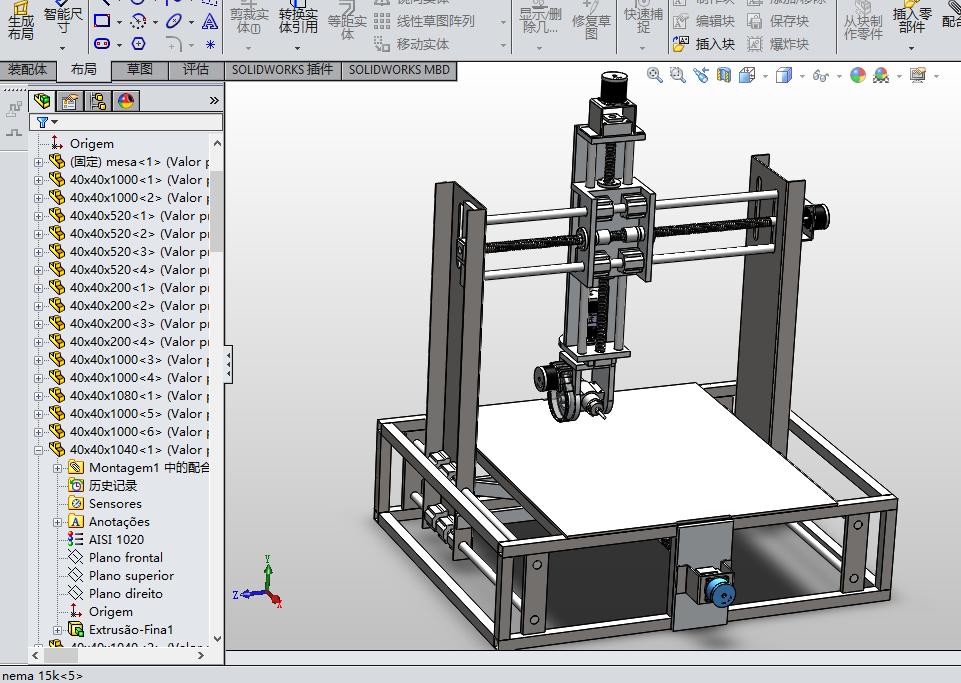Expand the (固定) mesa<1> component node
Screen dimensions: 961x683
(x=39, y=162)
